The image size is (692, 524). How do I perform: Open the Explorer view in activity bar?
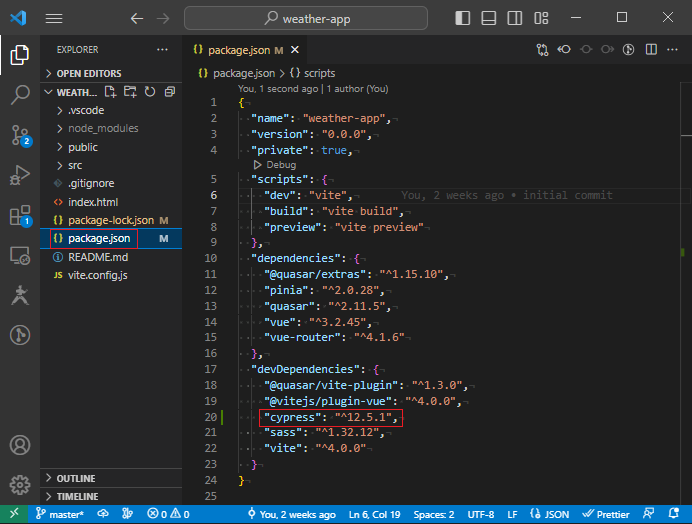(x=20, y=55)
